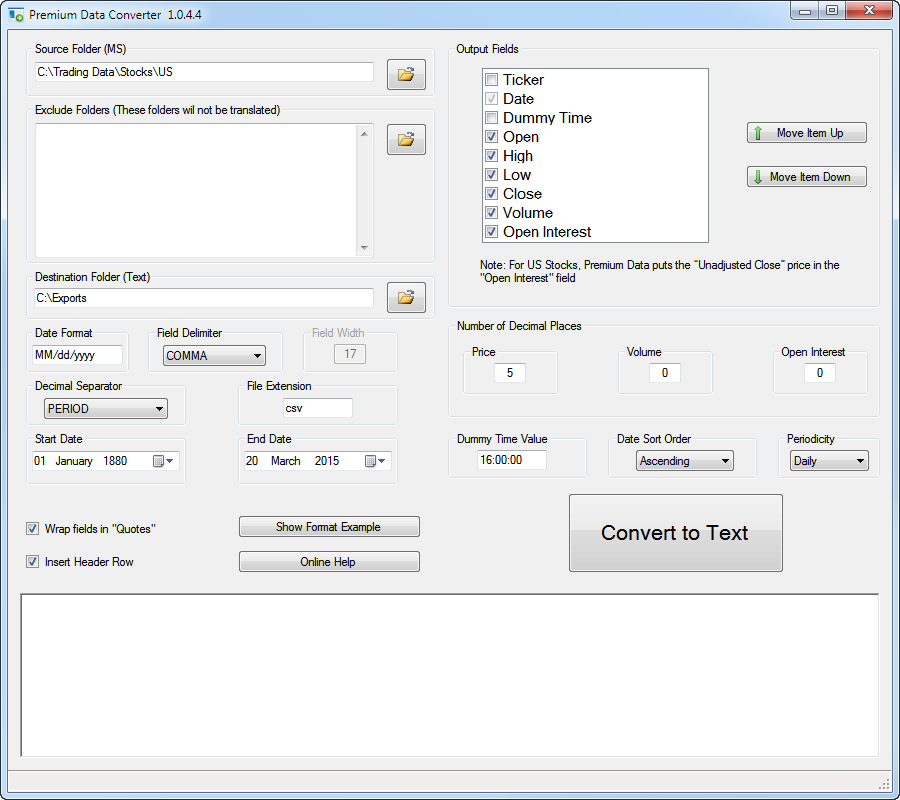Disable the Volume output field
The height and width of the screenshot is (800, 900).
coord(491,212)
